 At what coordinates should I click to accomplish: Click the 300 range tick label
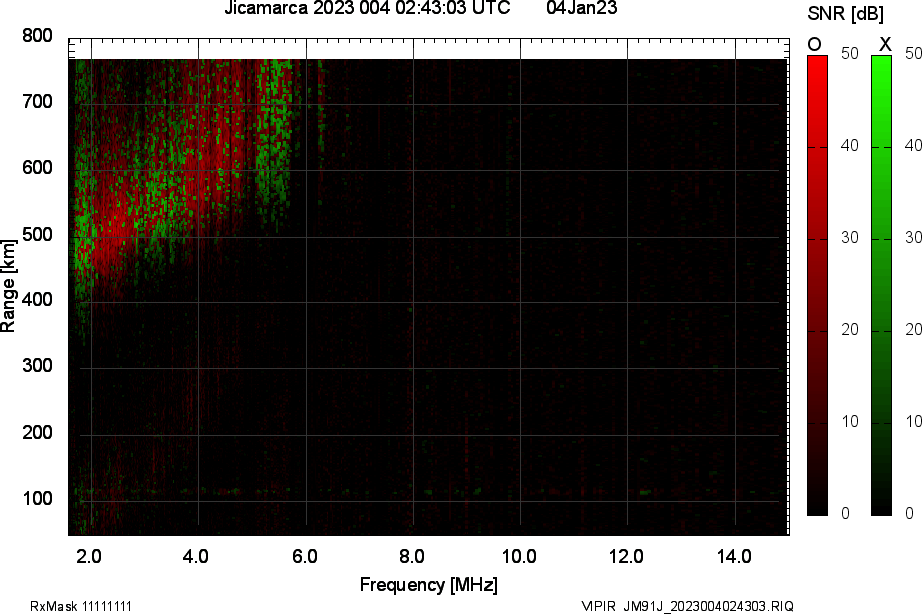pyautogui.click(x=37, y=367)
